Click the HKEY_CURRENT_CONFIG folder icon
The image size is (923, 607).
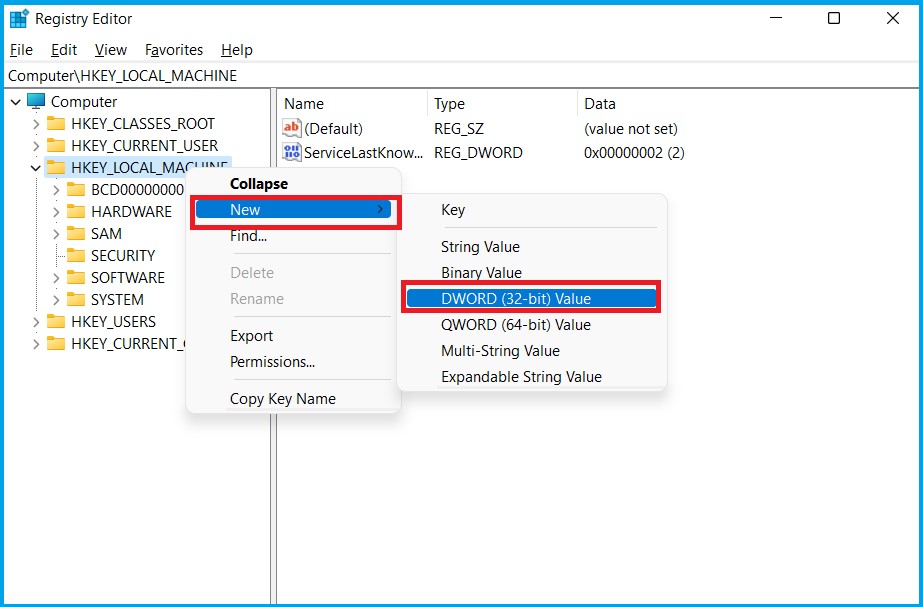pos(56,343)
